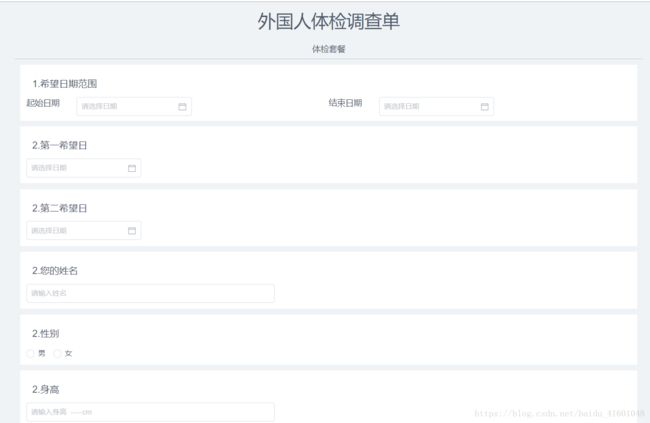Select the 男 radio button
The image size is (650, 423).
tap(30, 353)
